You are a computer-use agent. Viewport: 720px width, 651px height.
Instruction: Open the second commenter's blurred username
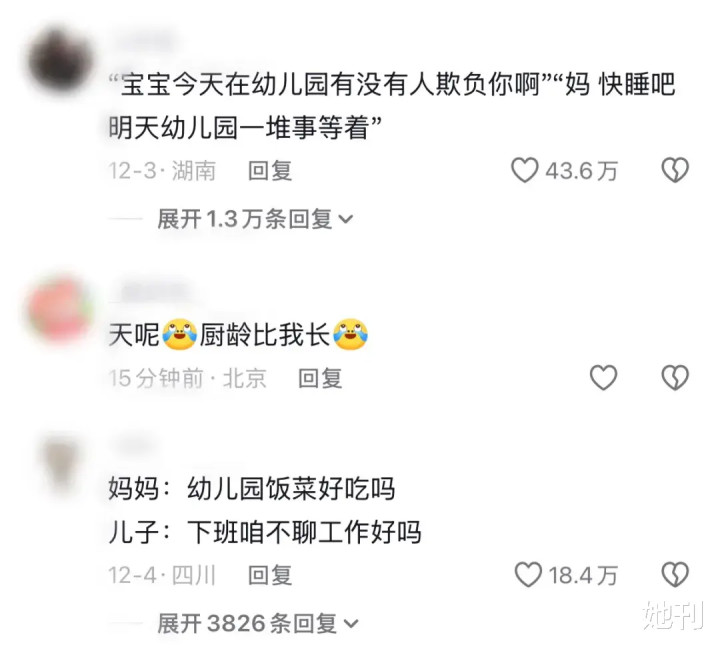[151, 293]
